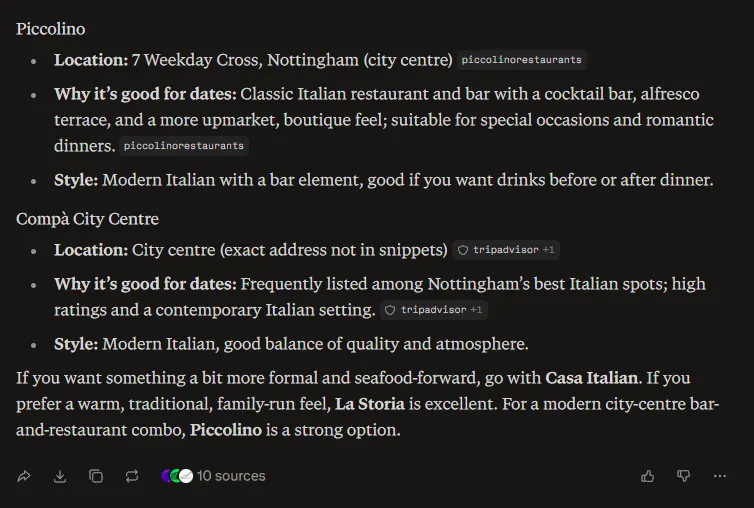Click the bold La Storia text
The image size is (754, 508).
[370, 404]
